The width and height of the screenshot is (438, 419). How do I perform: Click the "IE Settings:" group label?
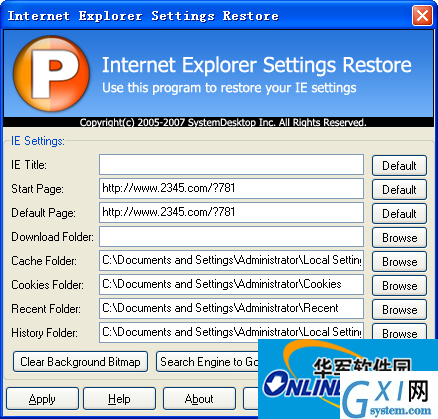click(38, 141)
